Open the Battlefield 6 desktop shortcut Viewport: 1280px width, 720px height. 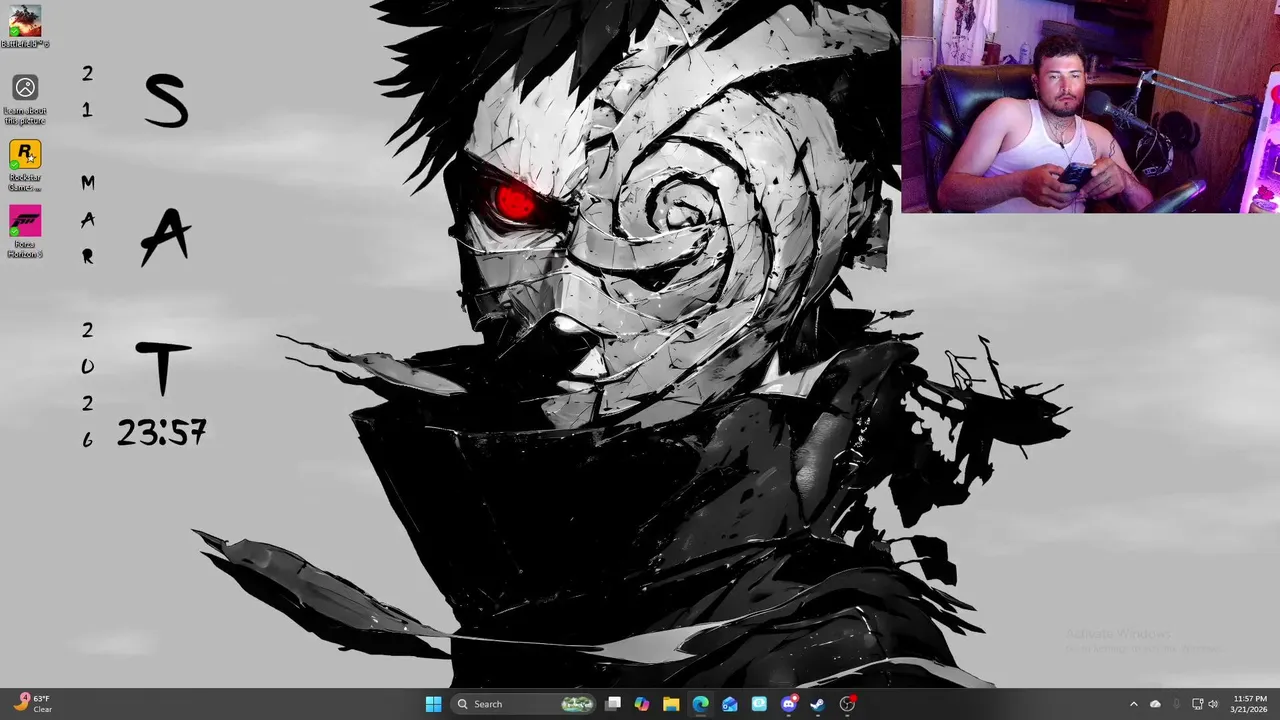click(25, 26)
